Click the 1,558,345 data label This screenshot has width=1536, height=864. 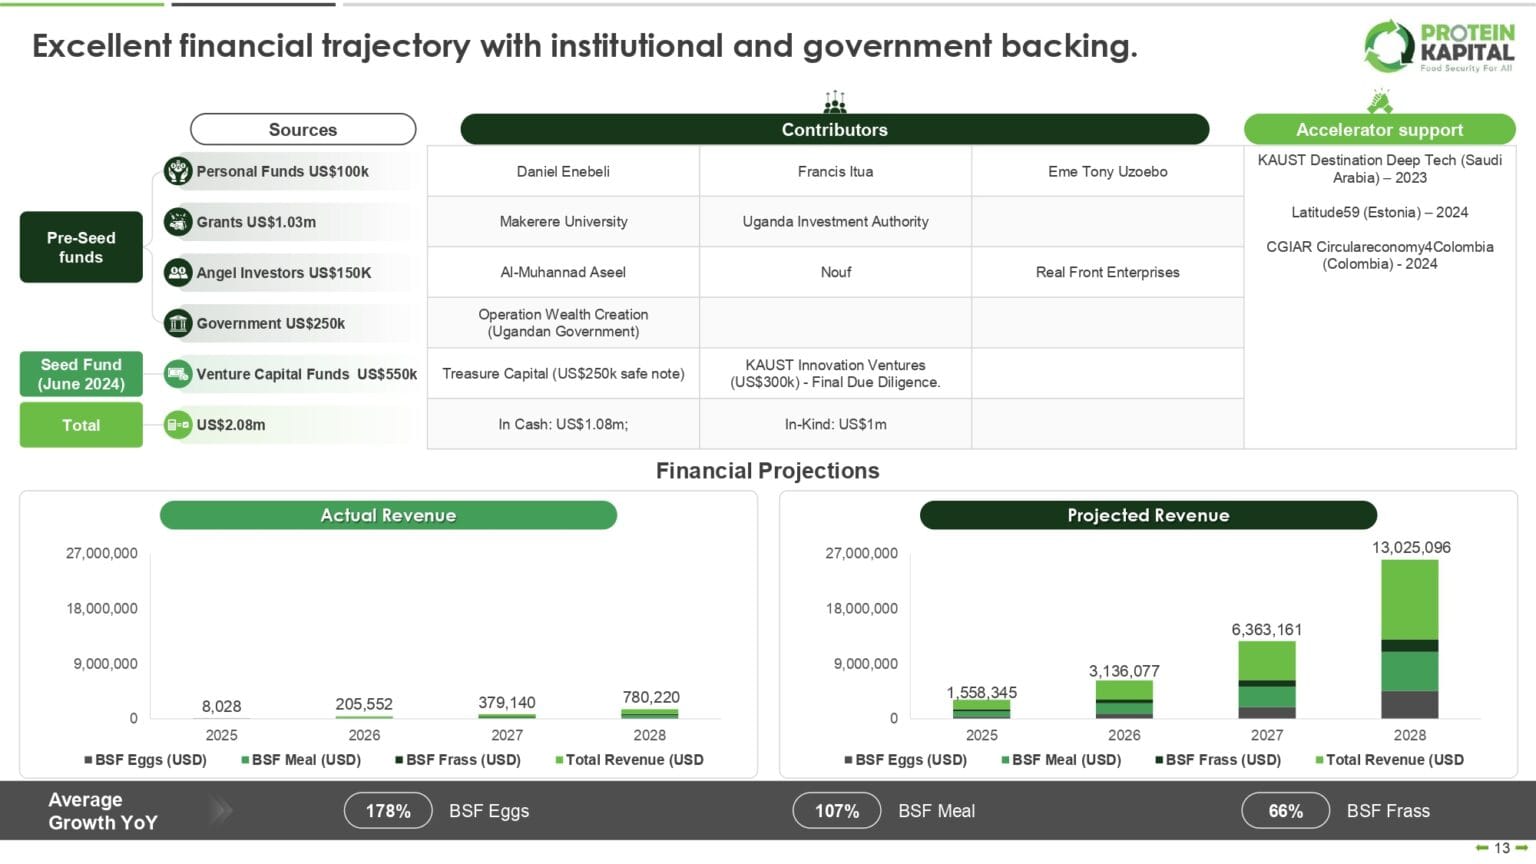(x=982, y=692)
